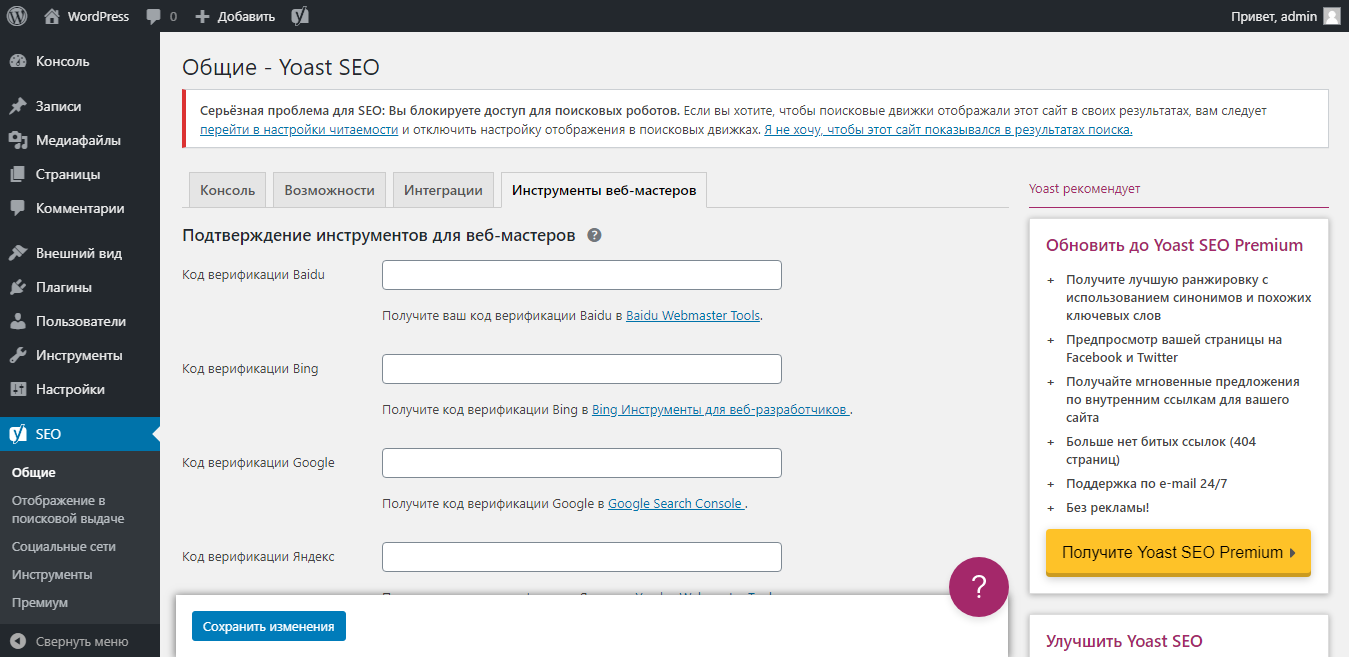Open the Добавить quick-add menu

pyautogui.click(x=234, y=15)
